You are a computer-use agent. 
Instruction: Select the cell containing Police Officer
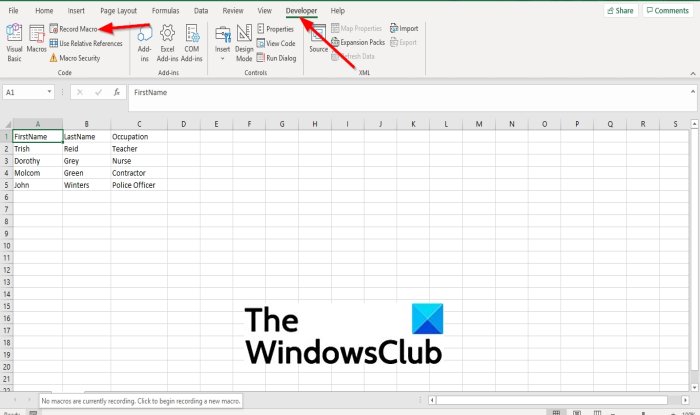[139, 185]
